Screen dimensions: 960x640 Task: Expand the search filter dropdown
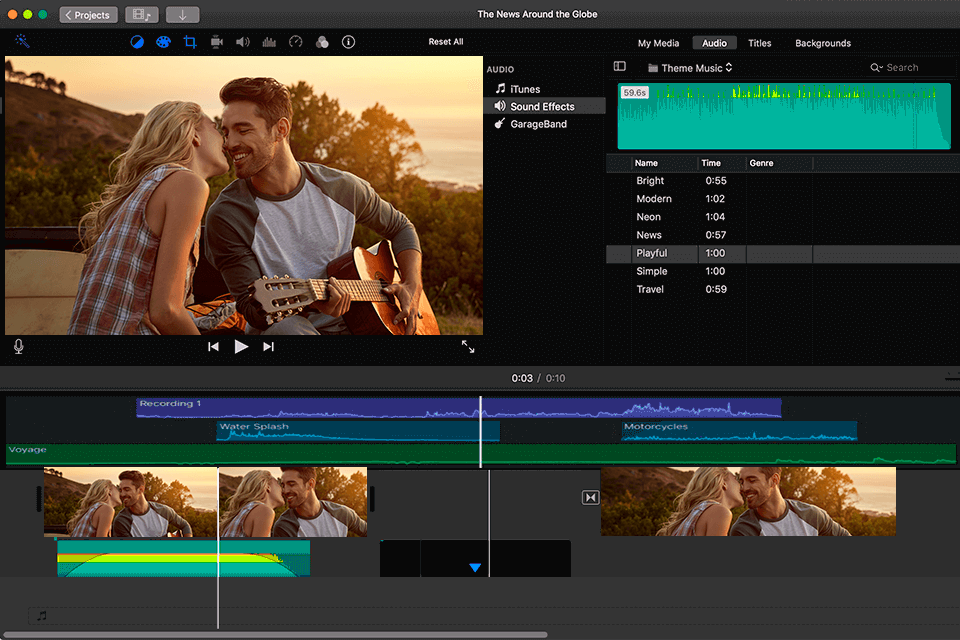coord(876,68)
